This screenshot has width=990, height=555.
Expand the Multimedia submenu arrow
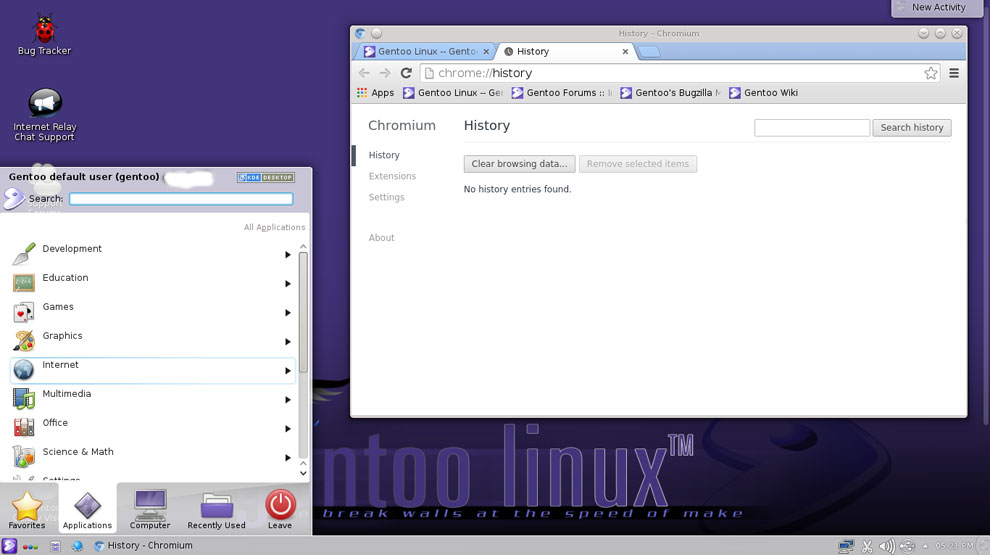pos(288,400)
